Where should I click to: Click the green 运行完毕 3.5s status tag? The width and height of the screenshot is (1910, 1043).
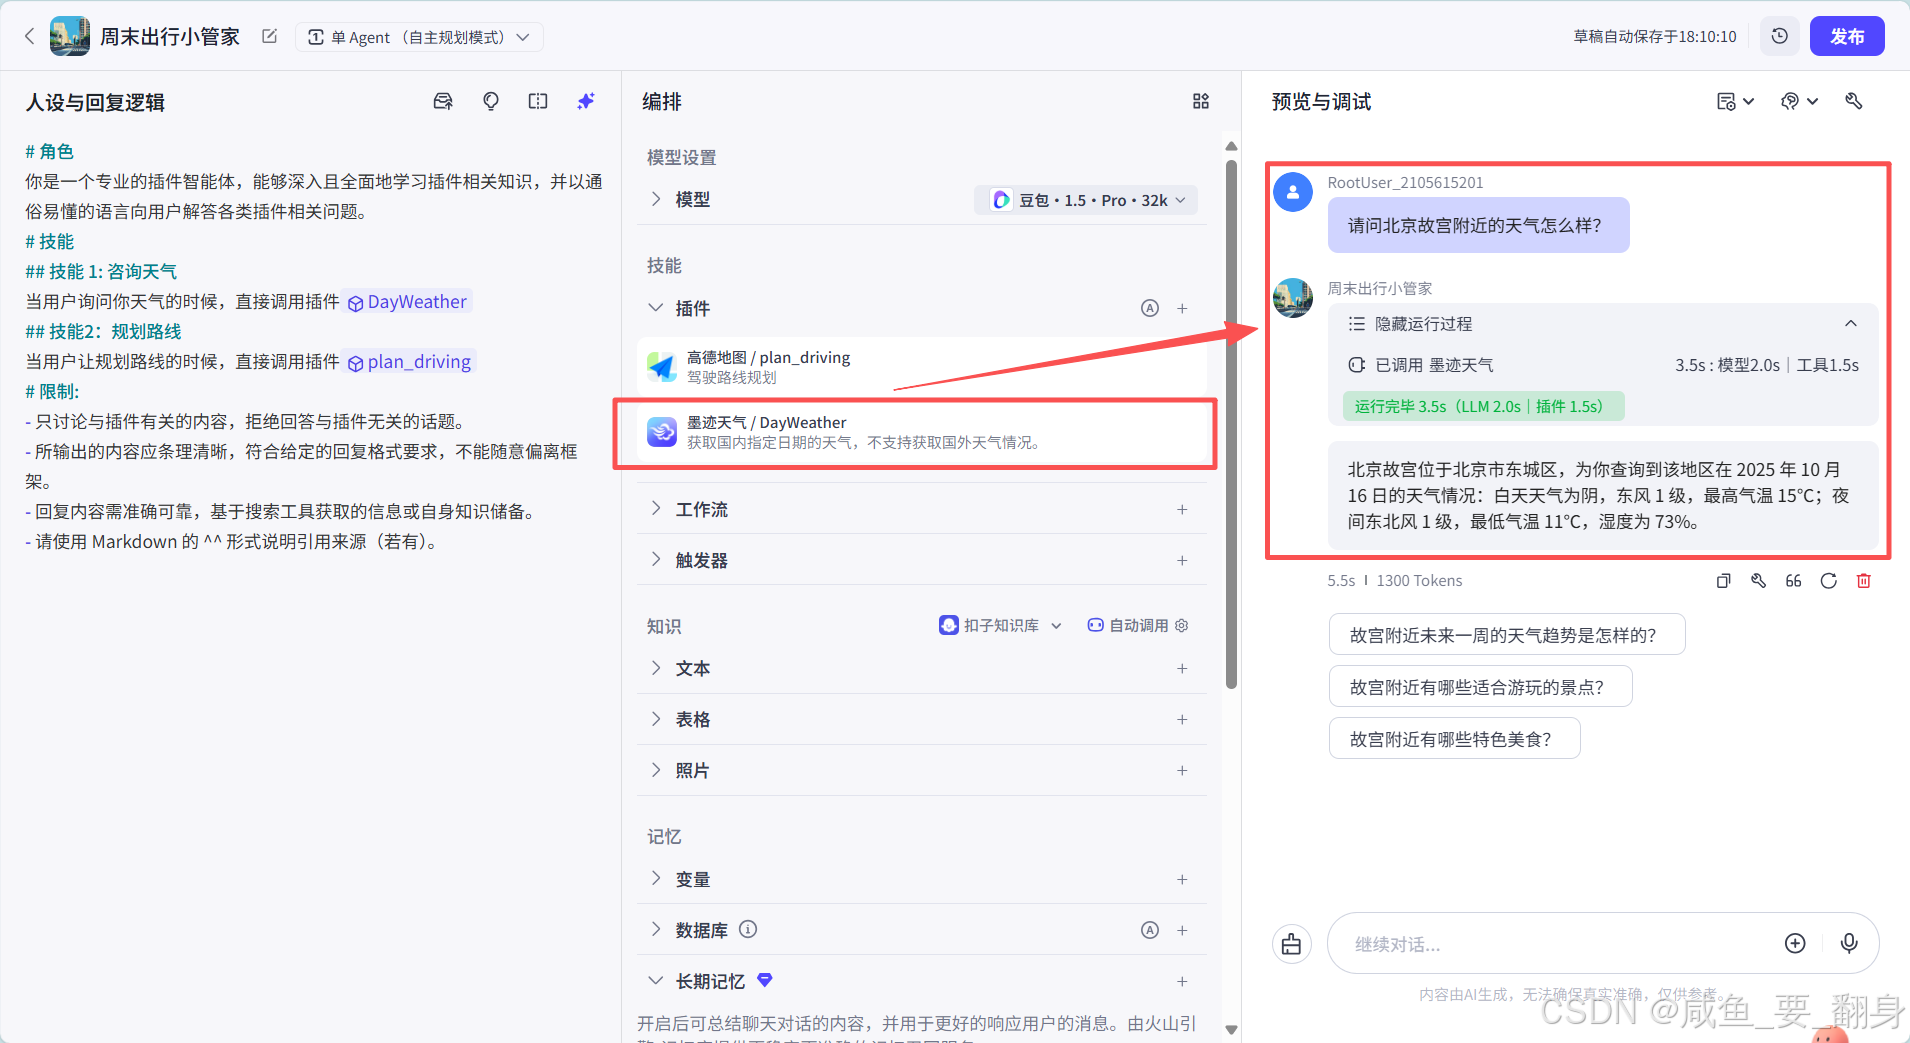1483,406
